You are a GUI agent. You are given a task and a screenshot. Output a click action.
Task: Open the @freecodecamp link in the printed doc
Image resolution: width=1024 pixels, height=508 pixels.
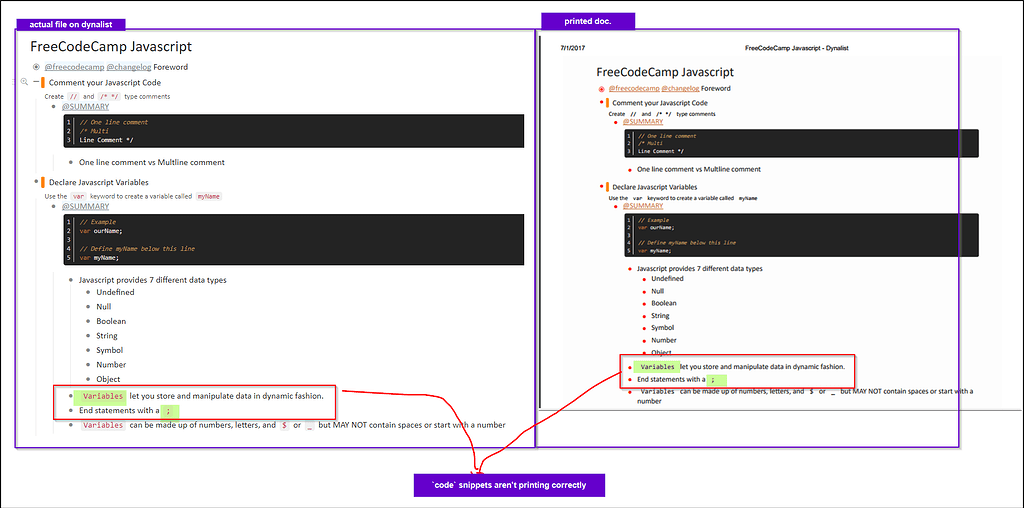point(633,88)
